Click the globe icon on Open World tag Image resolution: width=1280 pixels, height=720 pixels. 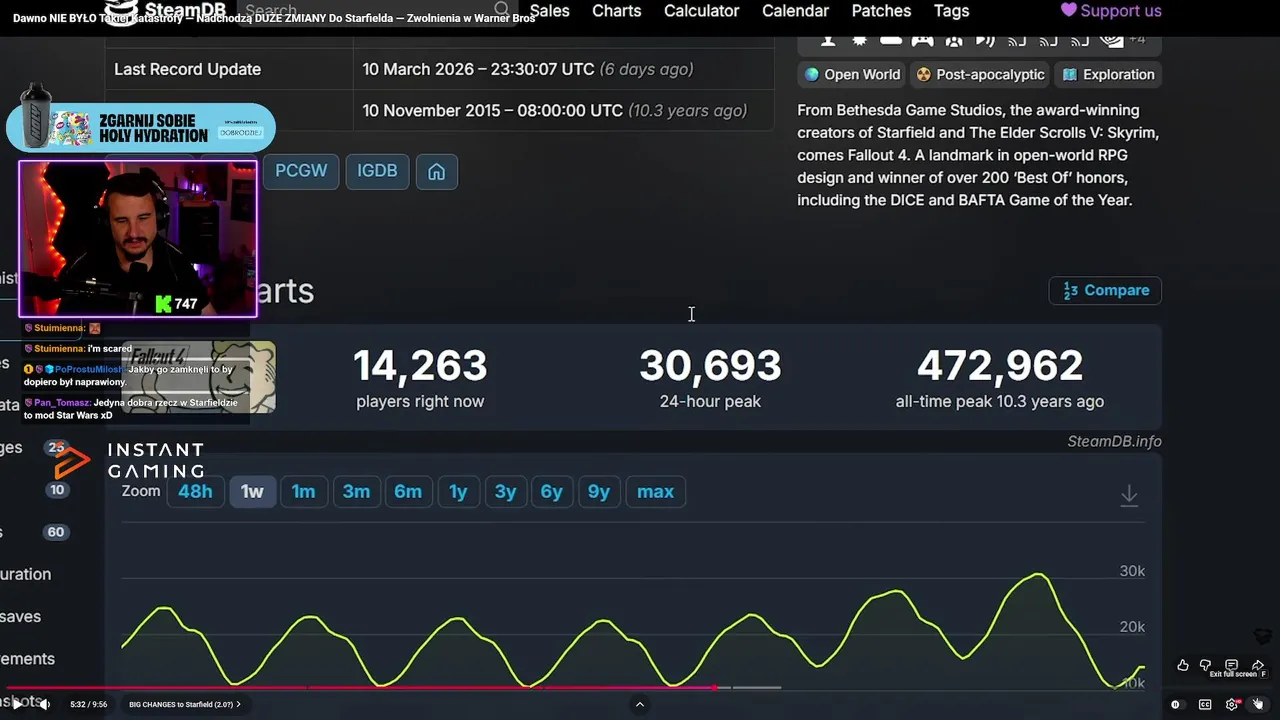[812, 75]
